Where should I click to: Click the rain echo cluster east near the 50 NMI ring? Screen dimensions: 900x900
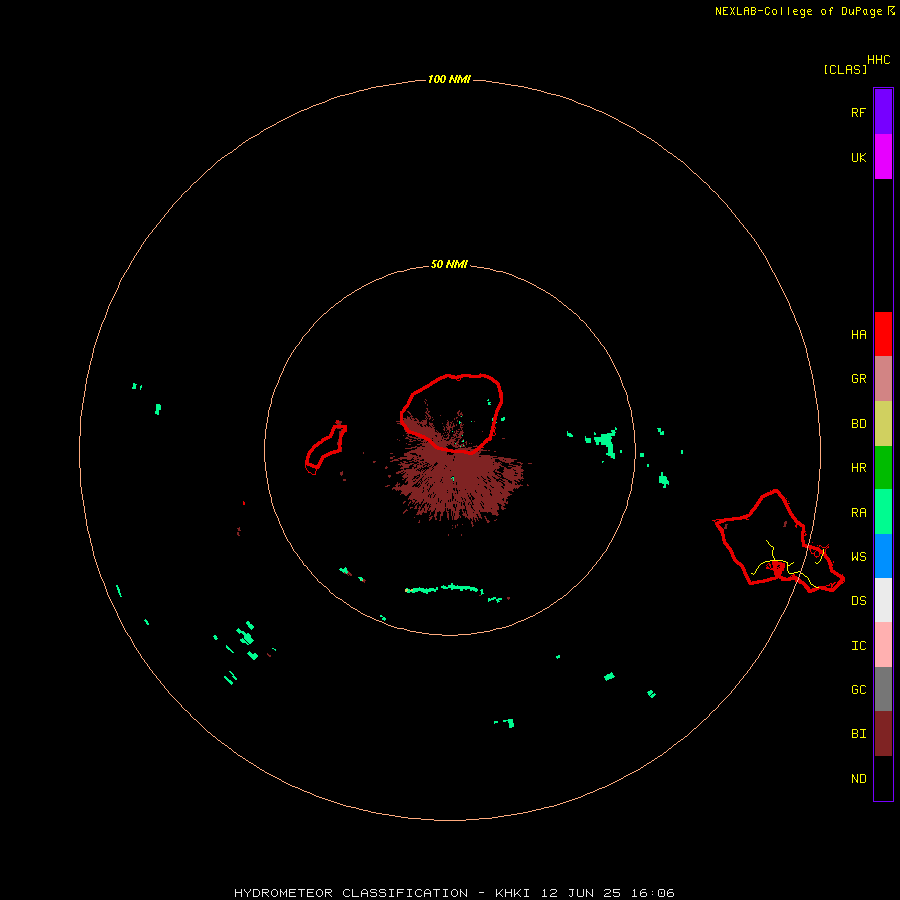pyautogui.click(x=603, y=442)
